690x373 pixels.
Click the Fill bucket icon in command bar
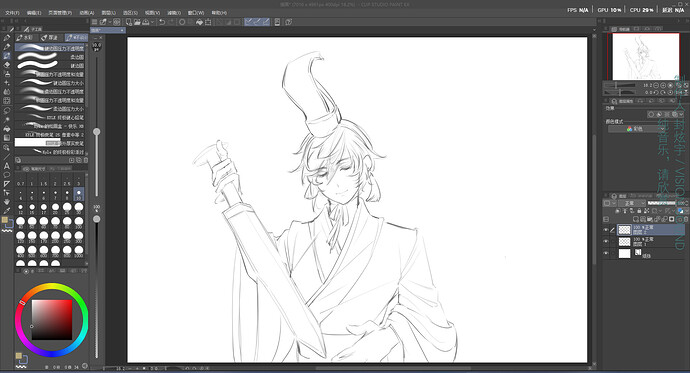(x=199, y=22)
